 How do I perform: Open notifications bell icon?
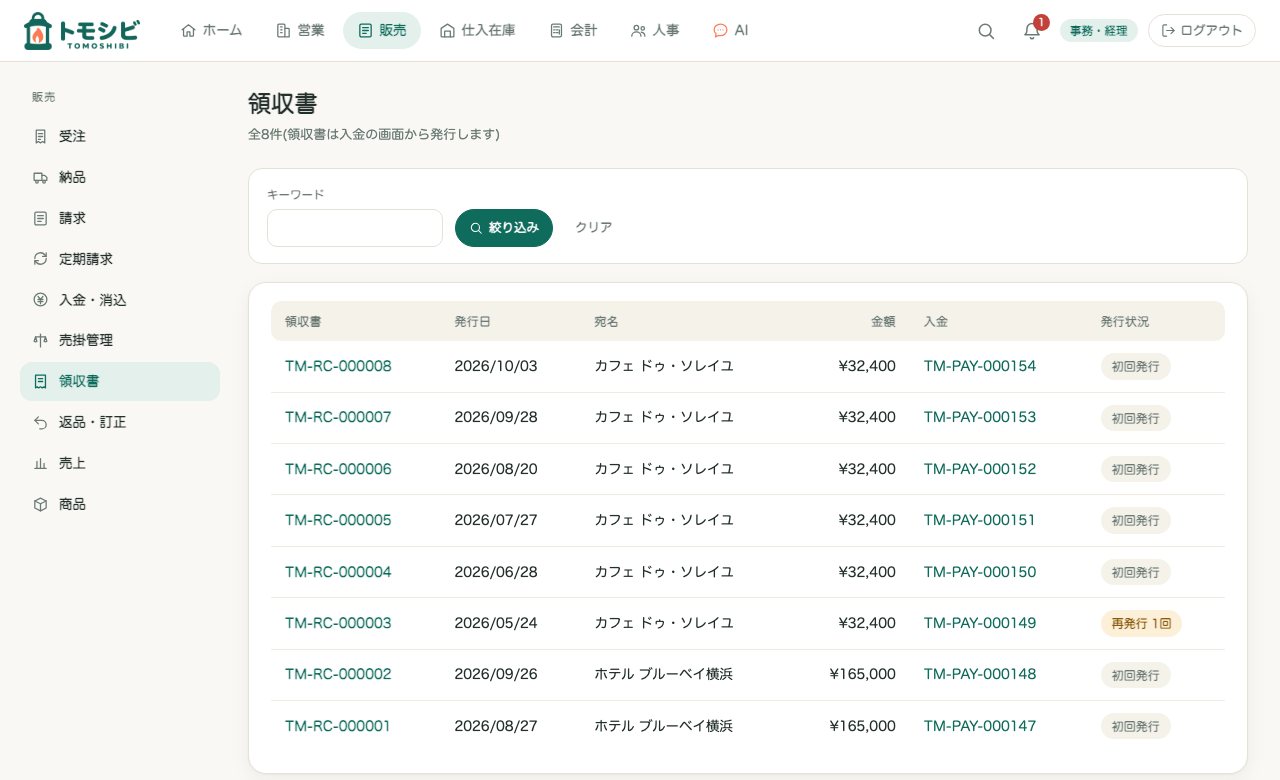(1032, 31)
